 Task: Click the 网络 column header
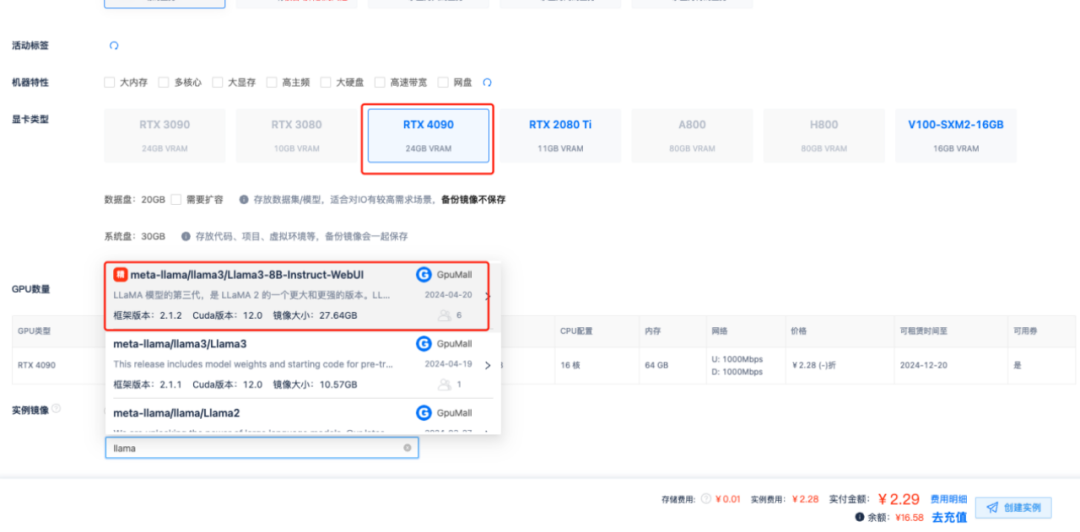720,331
